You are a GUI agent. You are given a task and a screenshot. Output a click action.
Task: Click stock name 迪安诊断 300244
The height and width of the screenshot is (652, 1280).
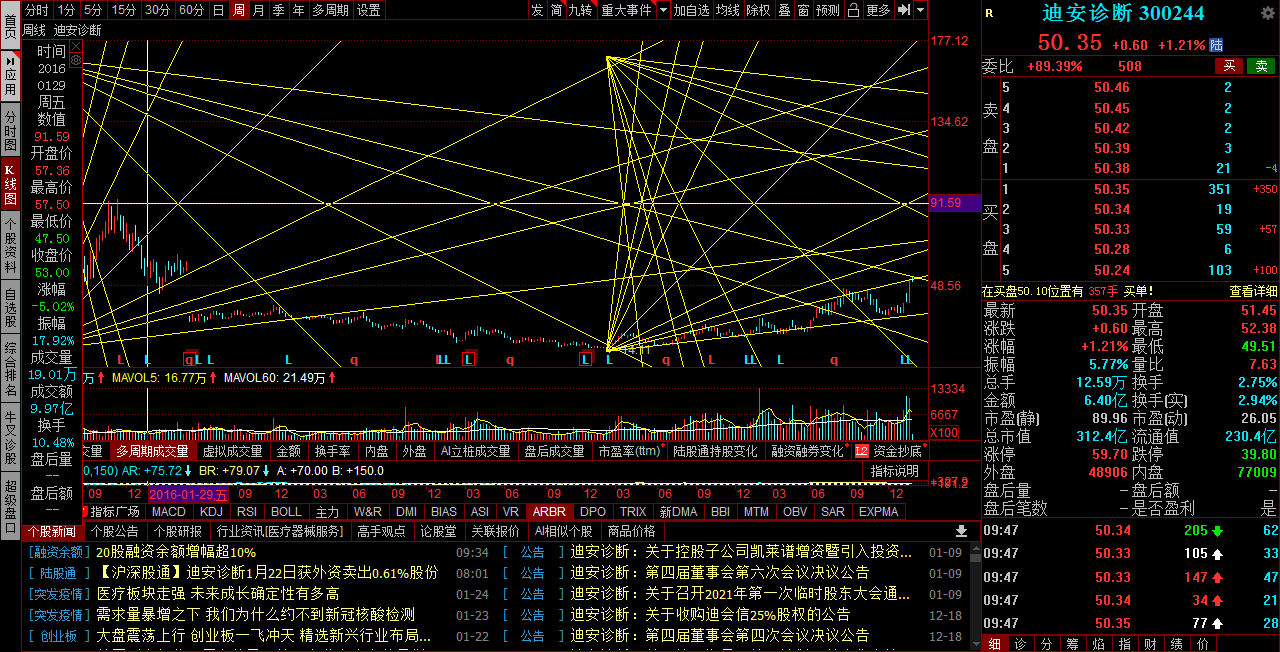point(1123,14)
